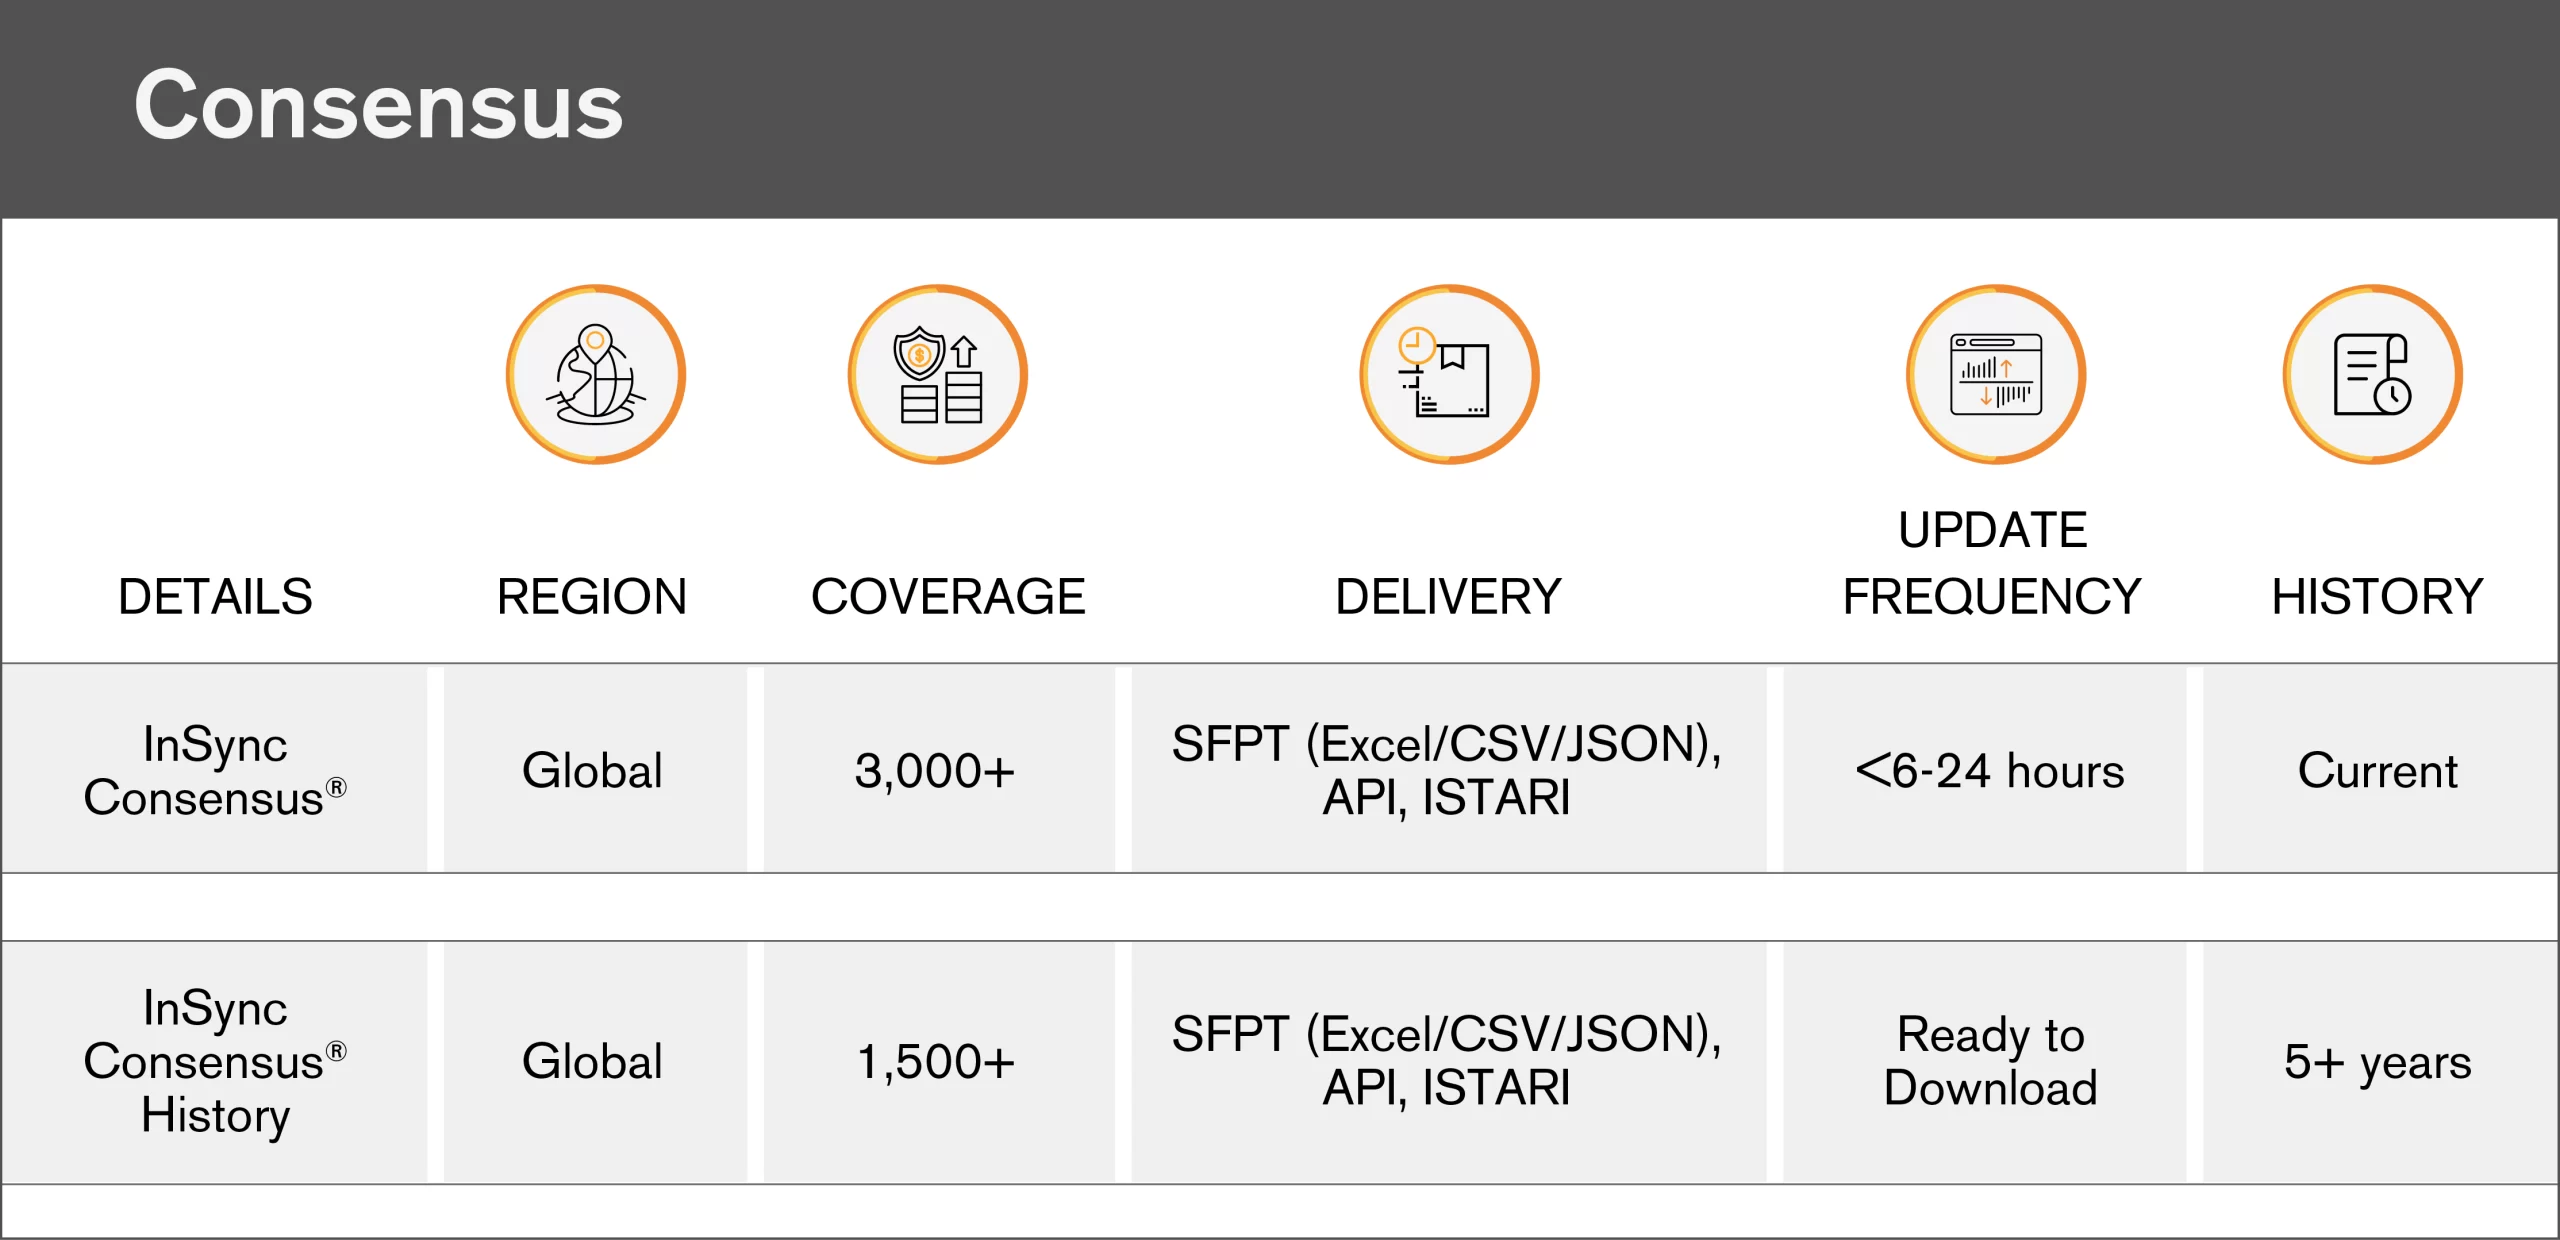This screenshot has width=2560, height=1240.
Task: Click the Ready to Download cell
Action: pos(1990,1062)
